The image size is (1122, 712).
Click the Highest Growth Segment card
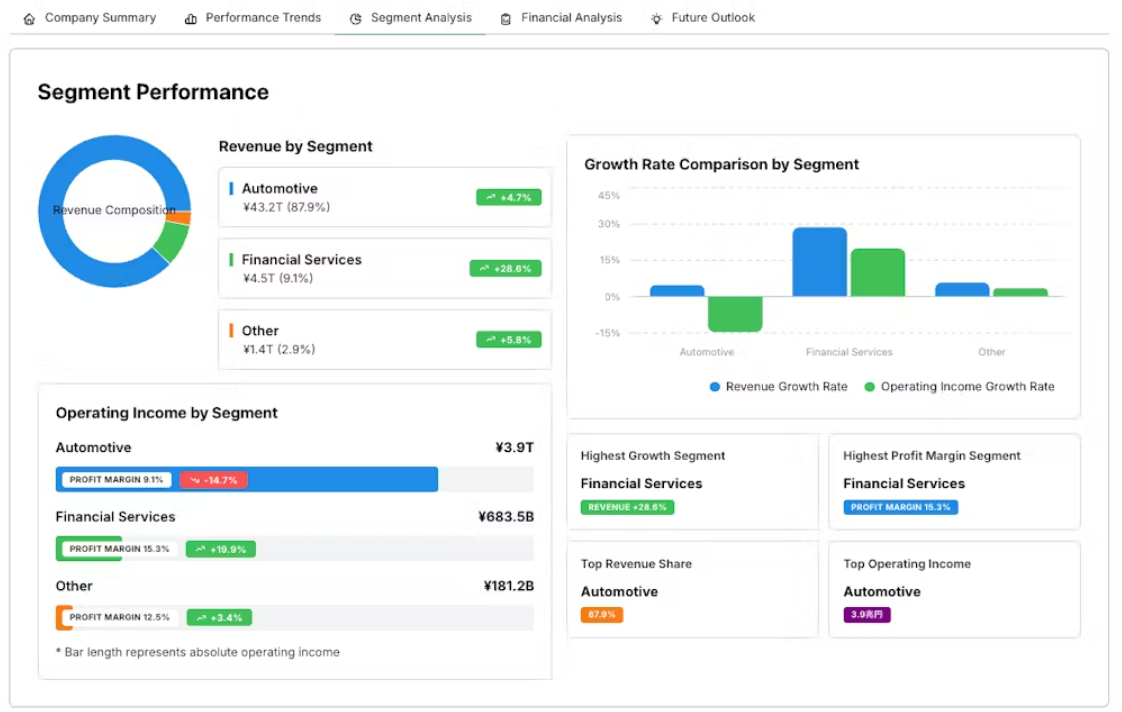(693, 482)
